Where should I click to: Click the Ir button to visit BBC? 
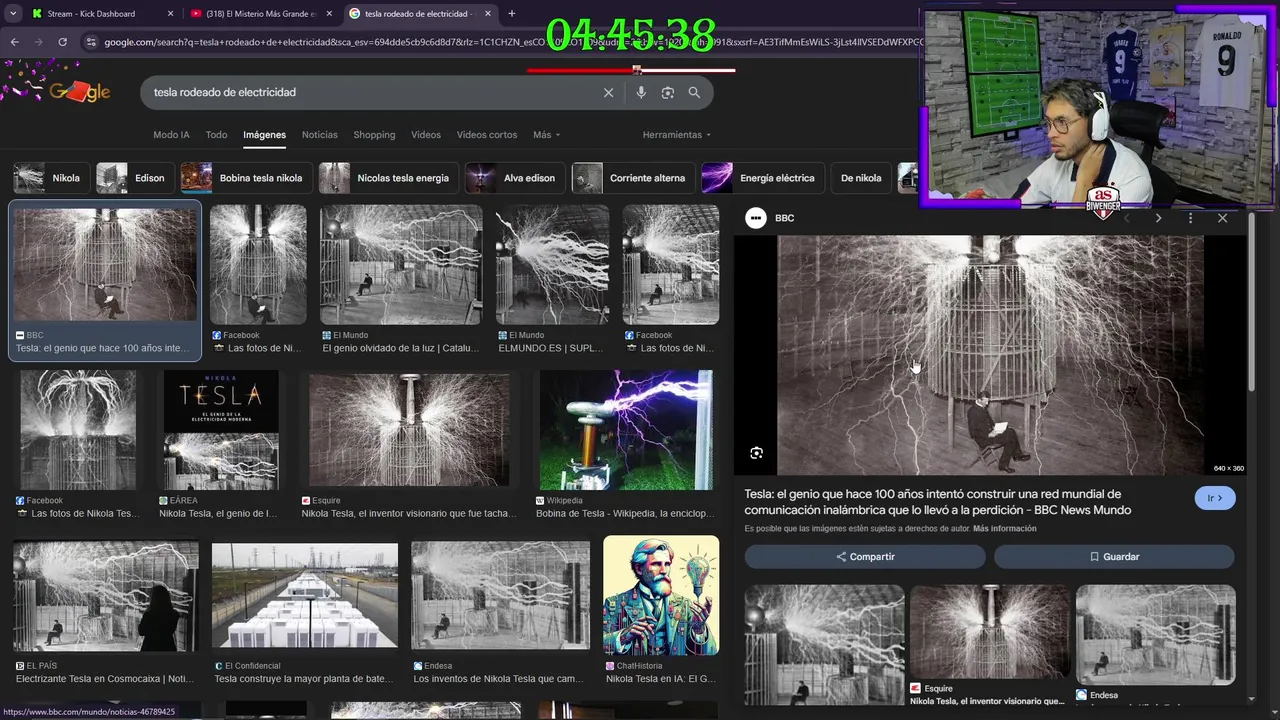coord(1215,498)
